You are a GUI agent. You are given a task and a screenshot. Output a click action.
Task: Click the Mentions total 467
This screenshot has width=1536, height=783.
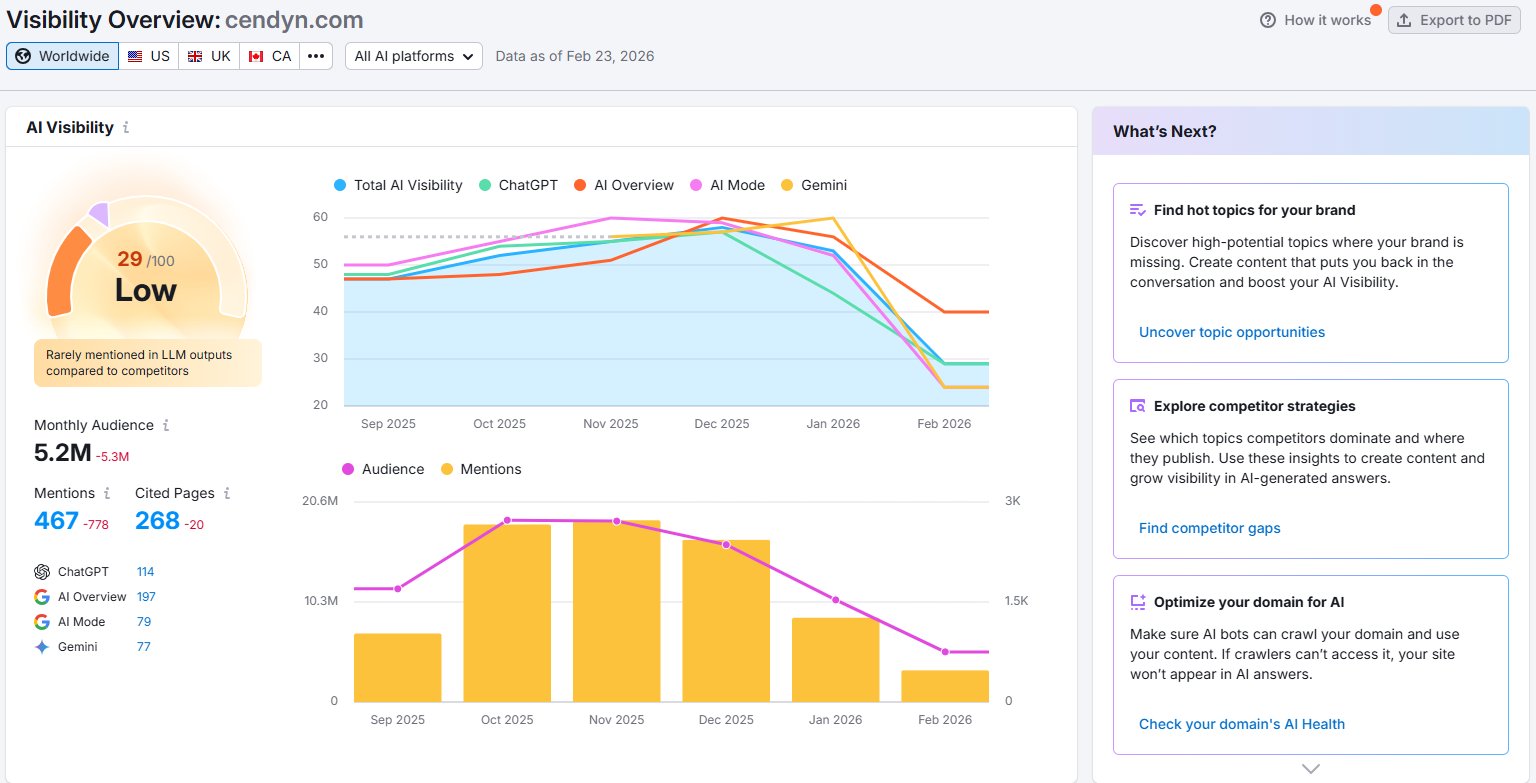(x=56, y=521)
